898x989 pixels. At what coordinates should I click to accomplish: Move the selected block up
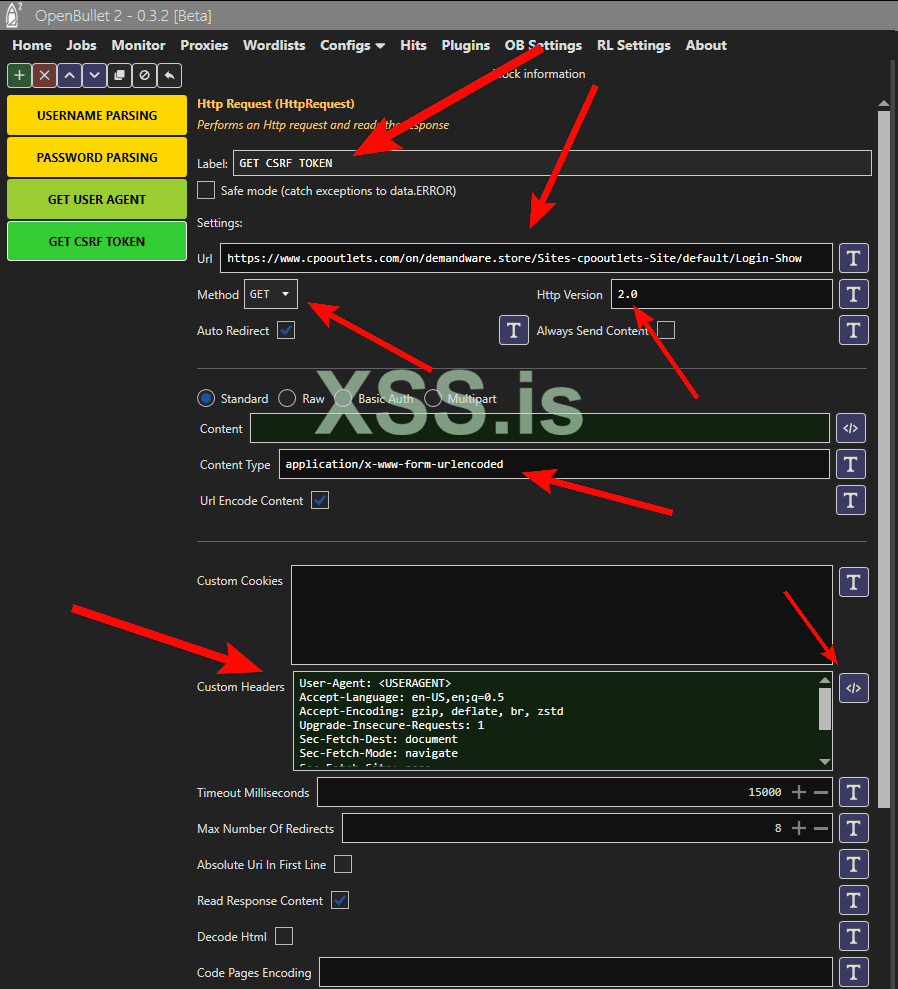click(69, 76)
